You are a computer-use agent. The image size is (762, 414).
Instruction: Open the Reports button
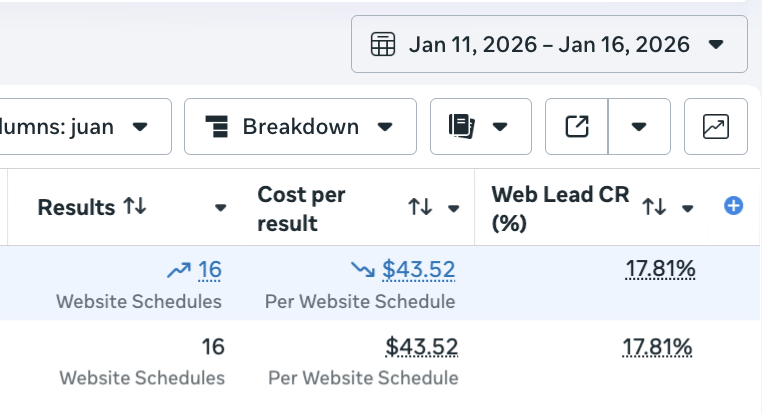pos(477,127)
